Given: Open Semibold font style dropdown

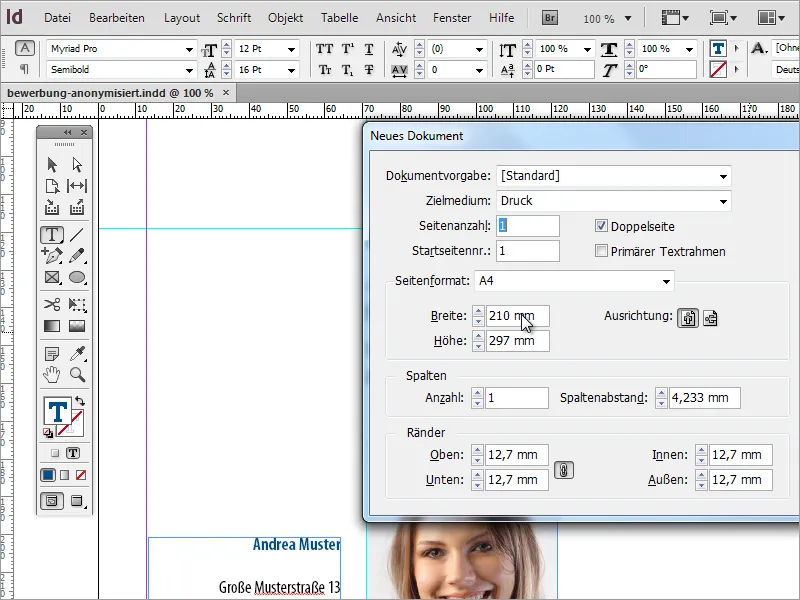Looking at the screenshot, I should point(189,70).
